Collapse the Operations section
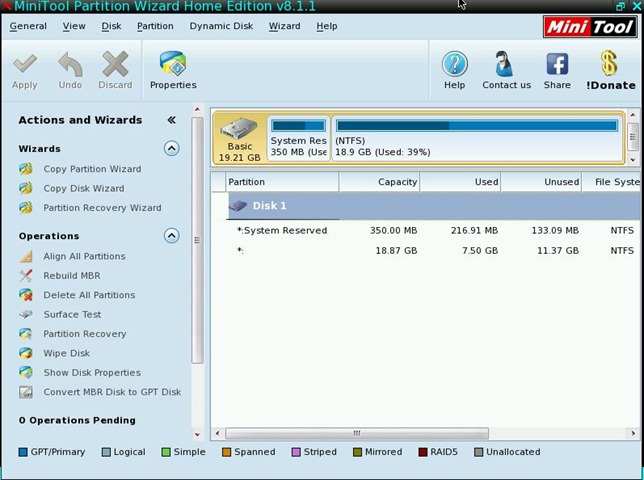Viewport: 644px width, 480px height. pos(171,236)
